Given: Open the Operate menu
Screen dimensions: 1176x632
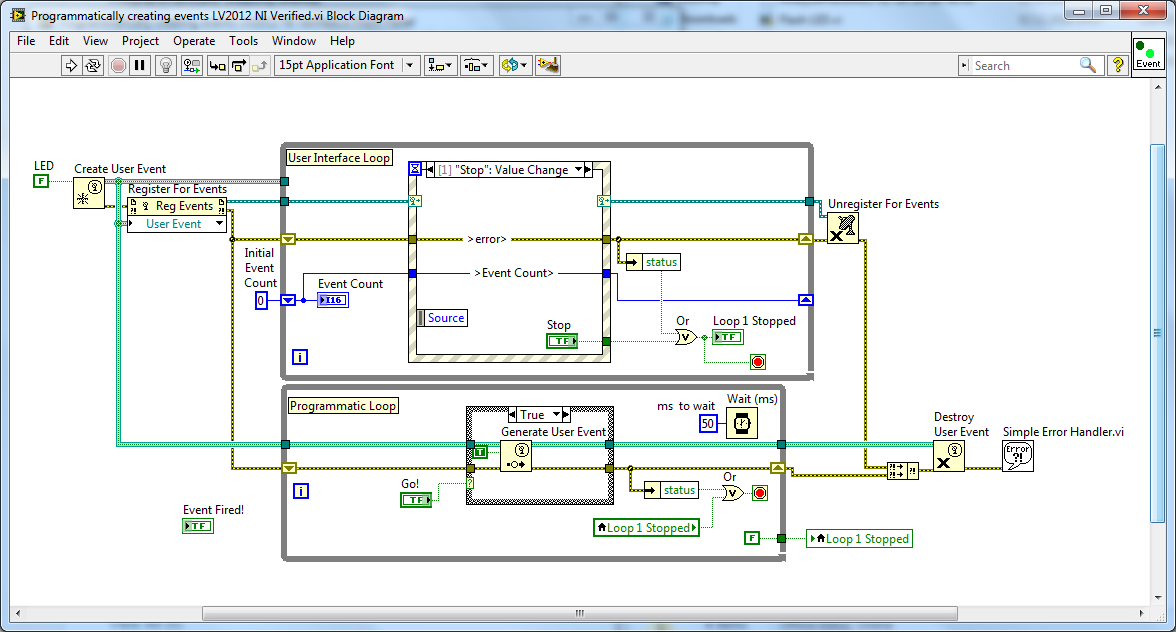Looking at the screenshot, I should point(194,41).
